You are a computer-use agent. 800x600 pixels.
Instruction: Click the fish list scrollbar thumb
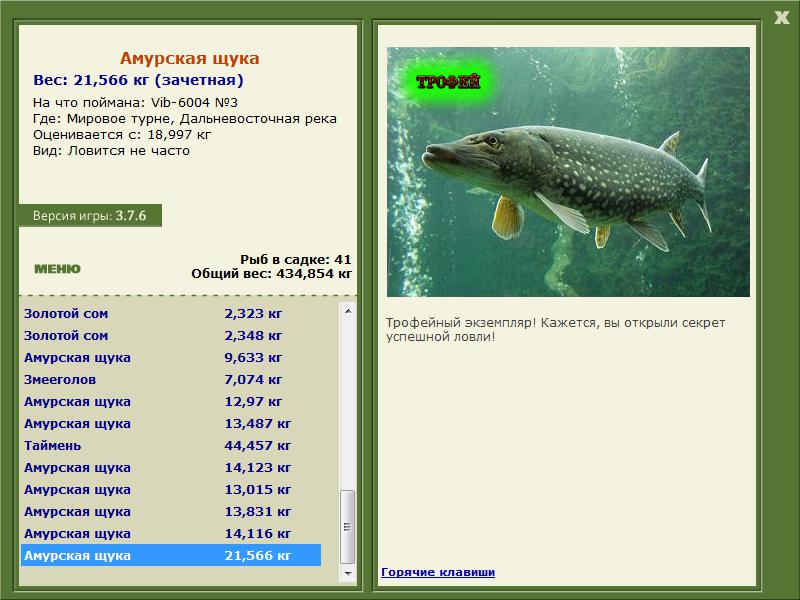(x=348, y=527)
